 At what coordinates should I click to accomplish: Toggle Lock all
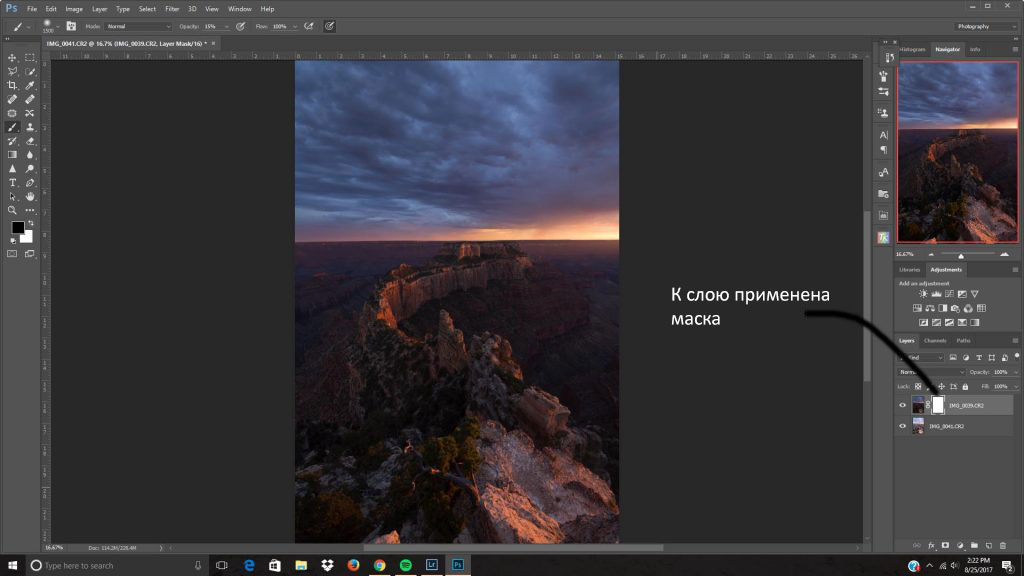tap(965, 387)
